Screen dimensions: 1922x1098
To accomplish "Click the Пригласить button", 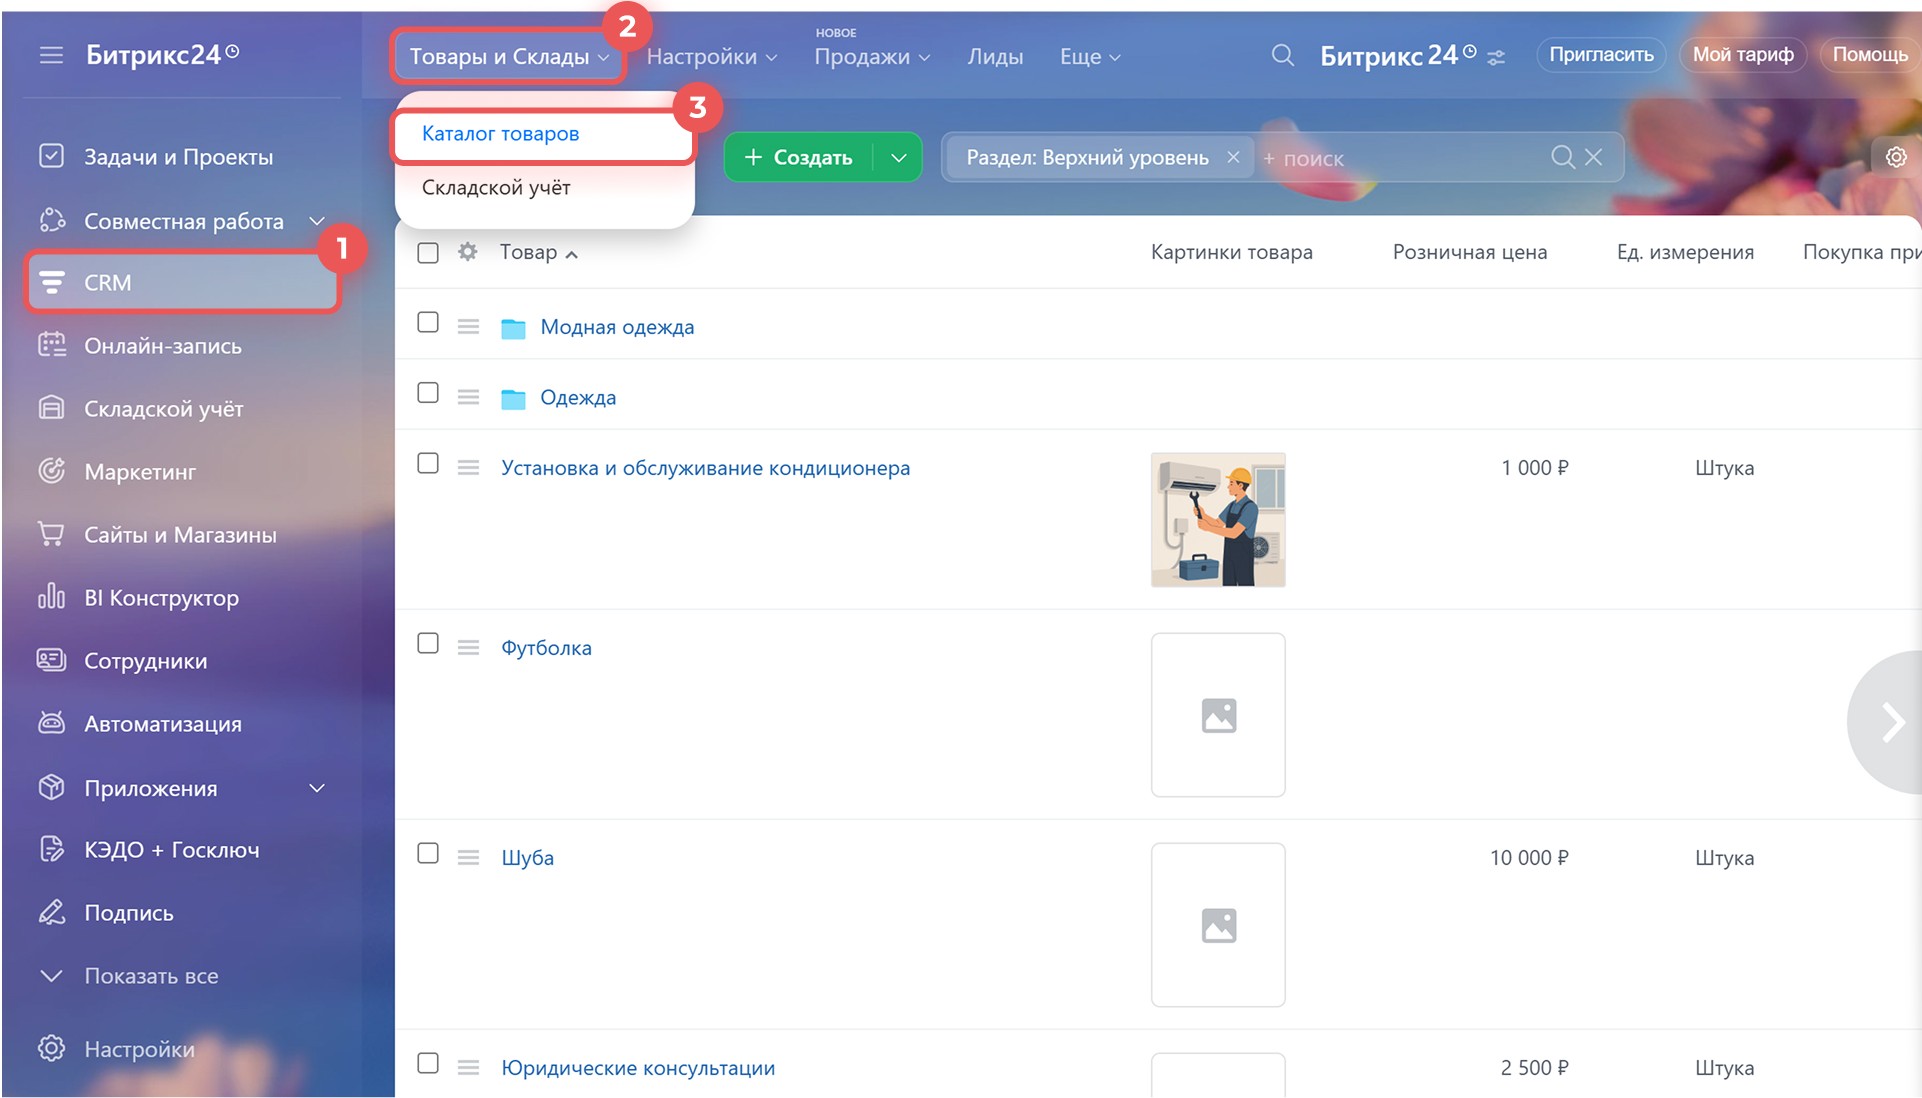I will (x=1601, y=55).
